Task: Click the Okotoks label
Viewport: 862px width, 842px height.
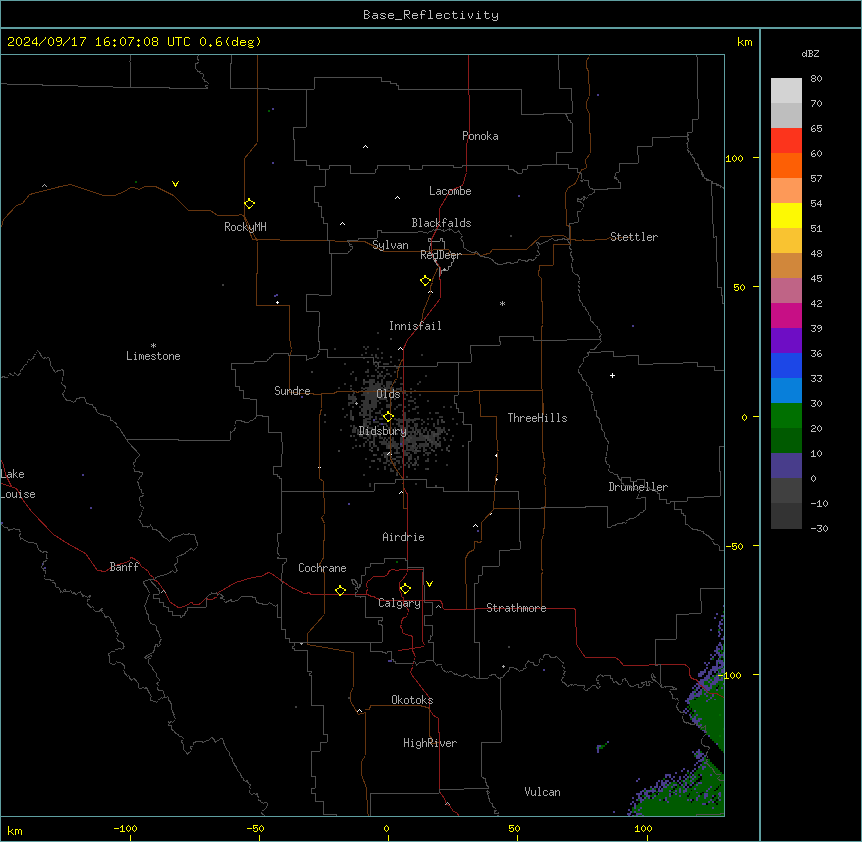Action: [x=412, y=700]
